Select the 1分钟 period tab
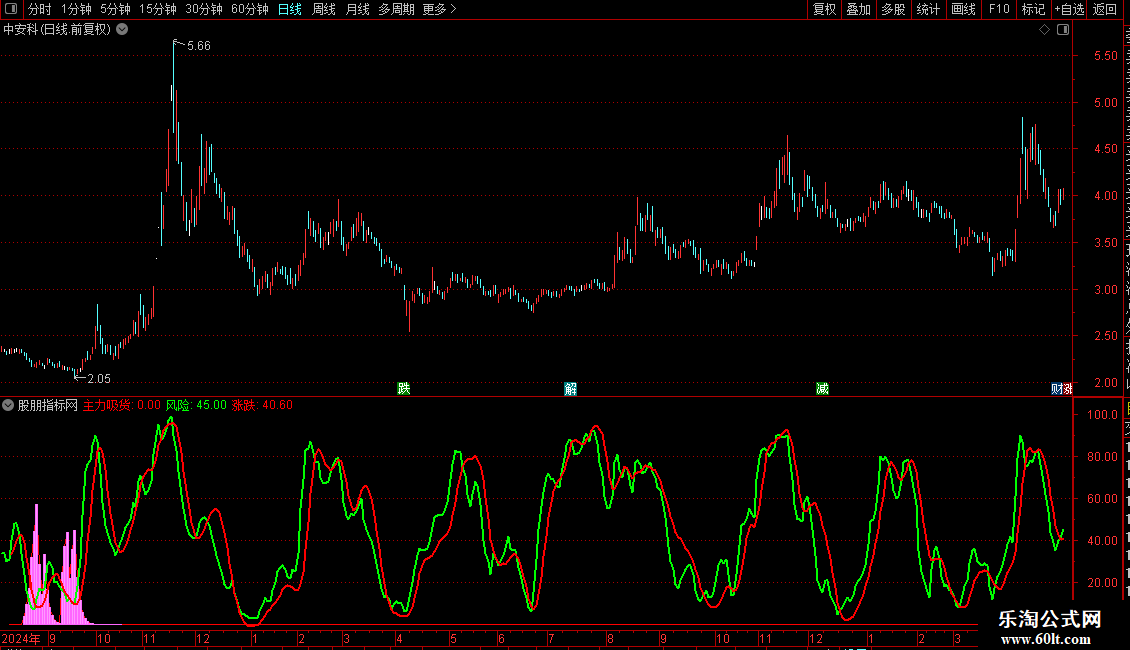 pyautogui.click(x=76, y=9)
